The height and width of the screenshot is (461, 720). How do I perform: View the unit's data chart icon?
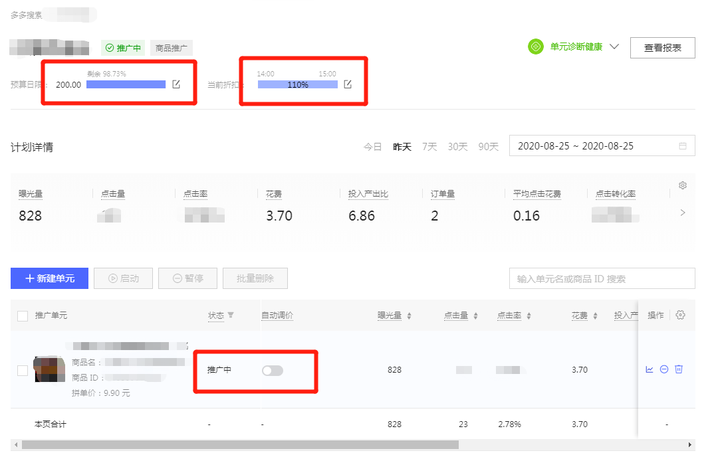649,370
